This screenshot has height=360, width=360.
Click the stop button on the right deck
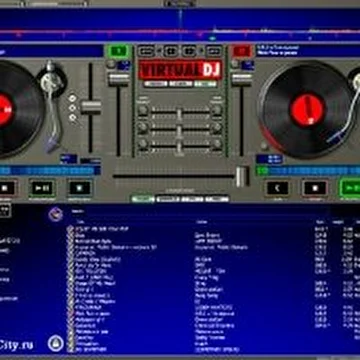pyautogui.click(x=315, y=188)
